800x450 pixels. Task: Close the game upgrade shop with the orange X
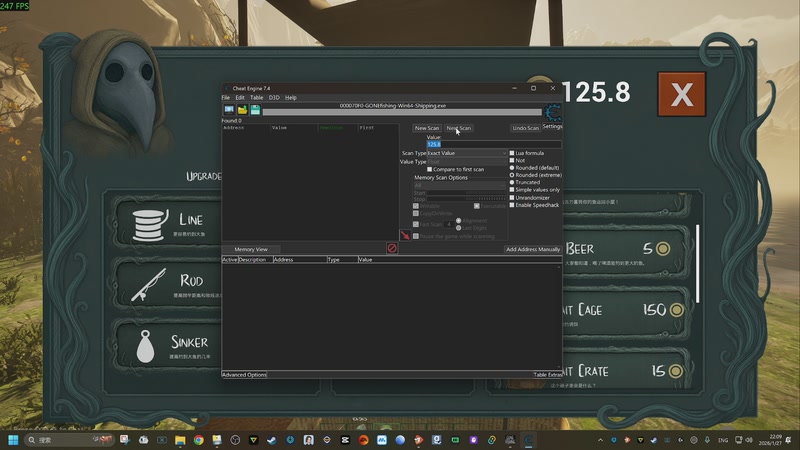[682, 94]
